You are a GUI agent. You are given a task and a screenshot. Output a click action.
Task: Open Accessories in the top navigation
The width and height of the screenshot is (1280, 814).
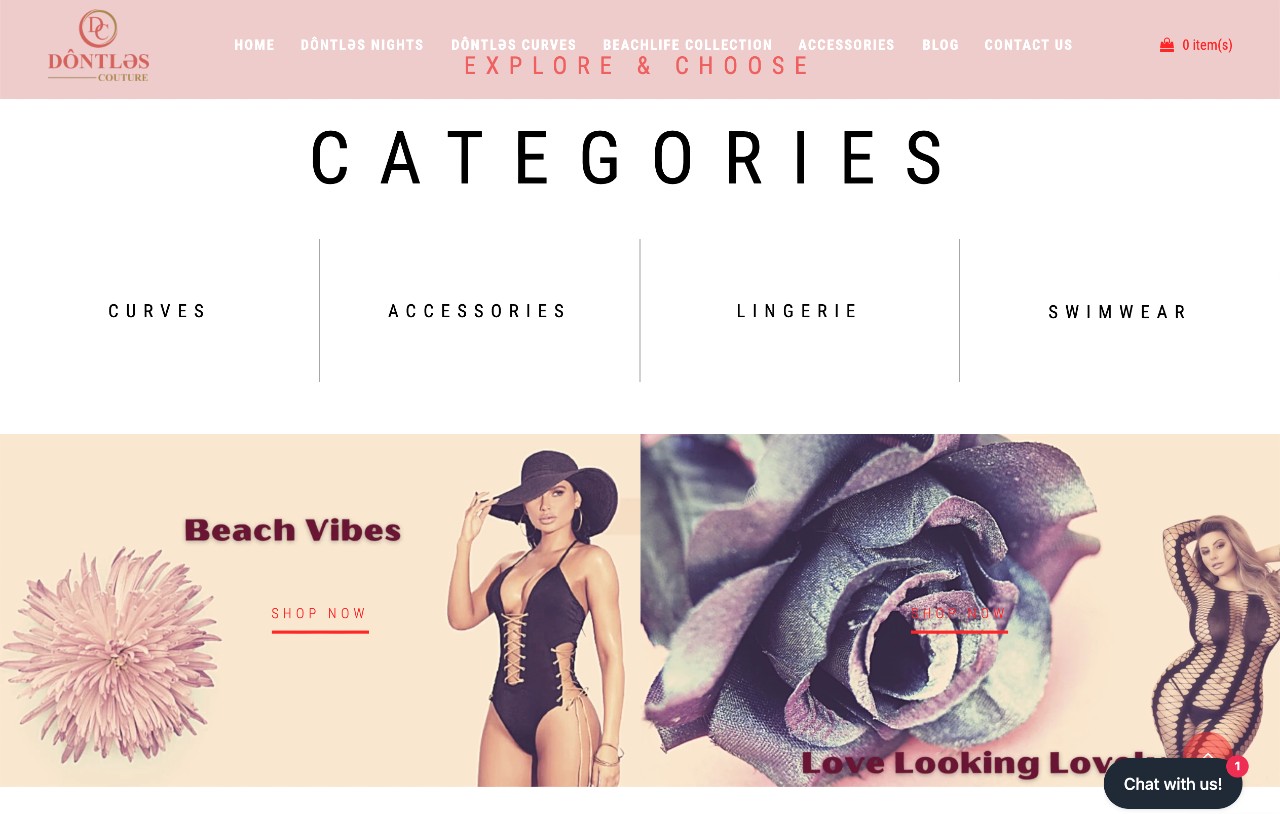(x=846, y=45)
